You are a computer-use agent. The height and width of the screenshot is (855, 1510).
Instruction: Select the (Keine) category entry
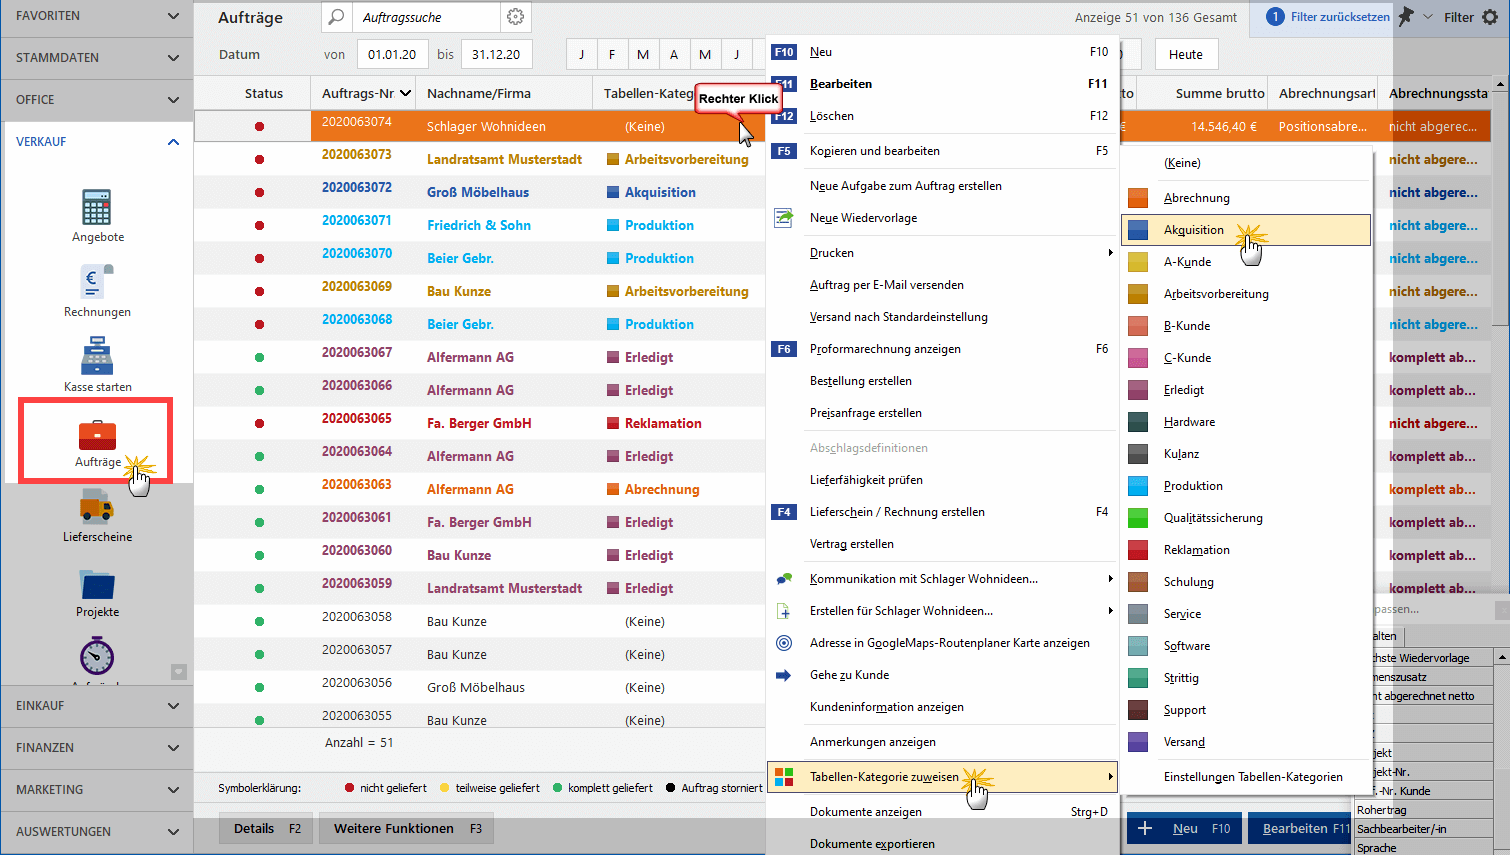tap(1246, 163)
